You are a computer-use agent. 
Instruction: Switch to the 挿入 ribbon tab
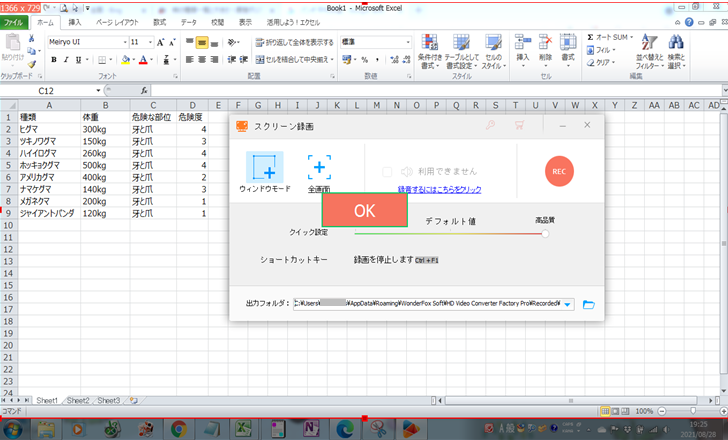tap(75, 22)
